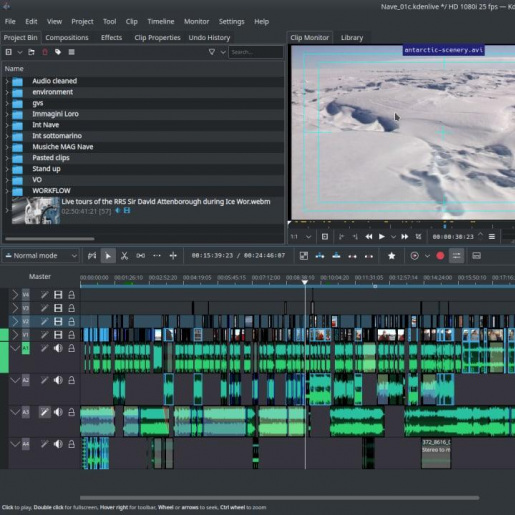Screen dimensions: 515x515
Task: Click the Project Bin horizontal scrollbar
Action: point(50,239)
